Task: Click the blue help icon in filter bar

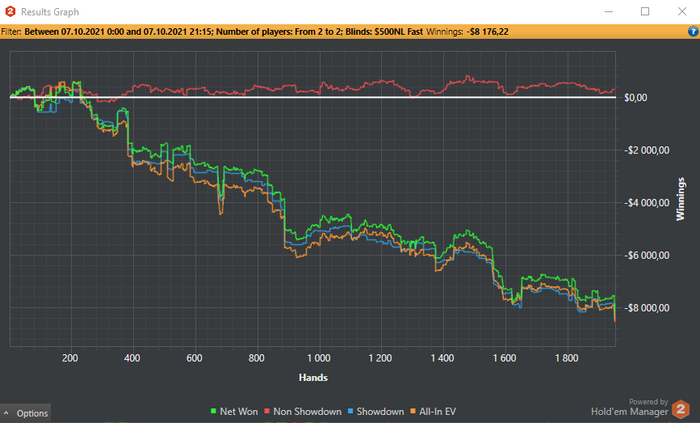Action: (693, 31)
